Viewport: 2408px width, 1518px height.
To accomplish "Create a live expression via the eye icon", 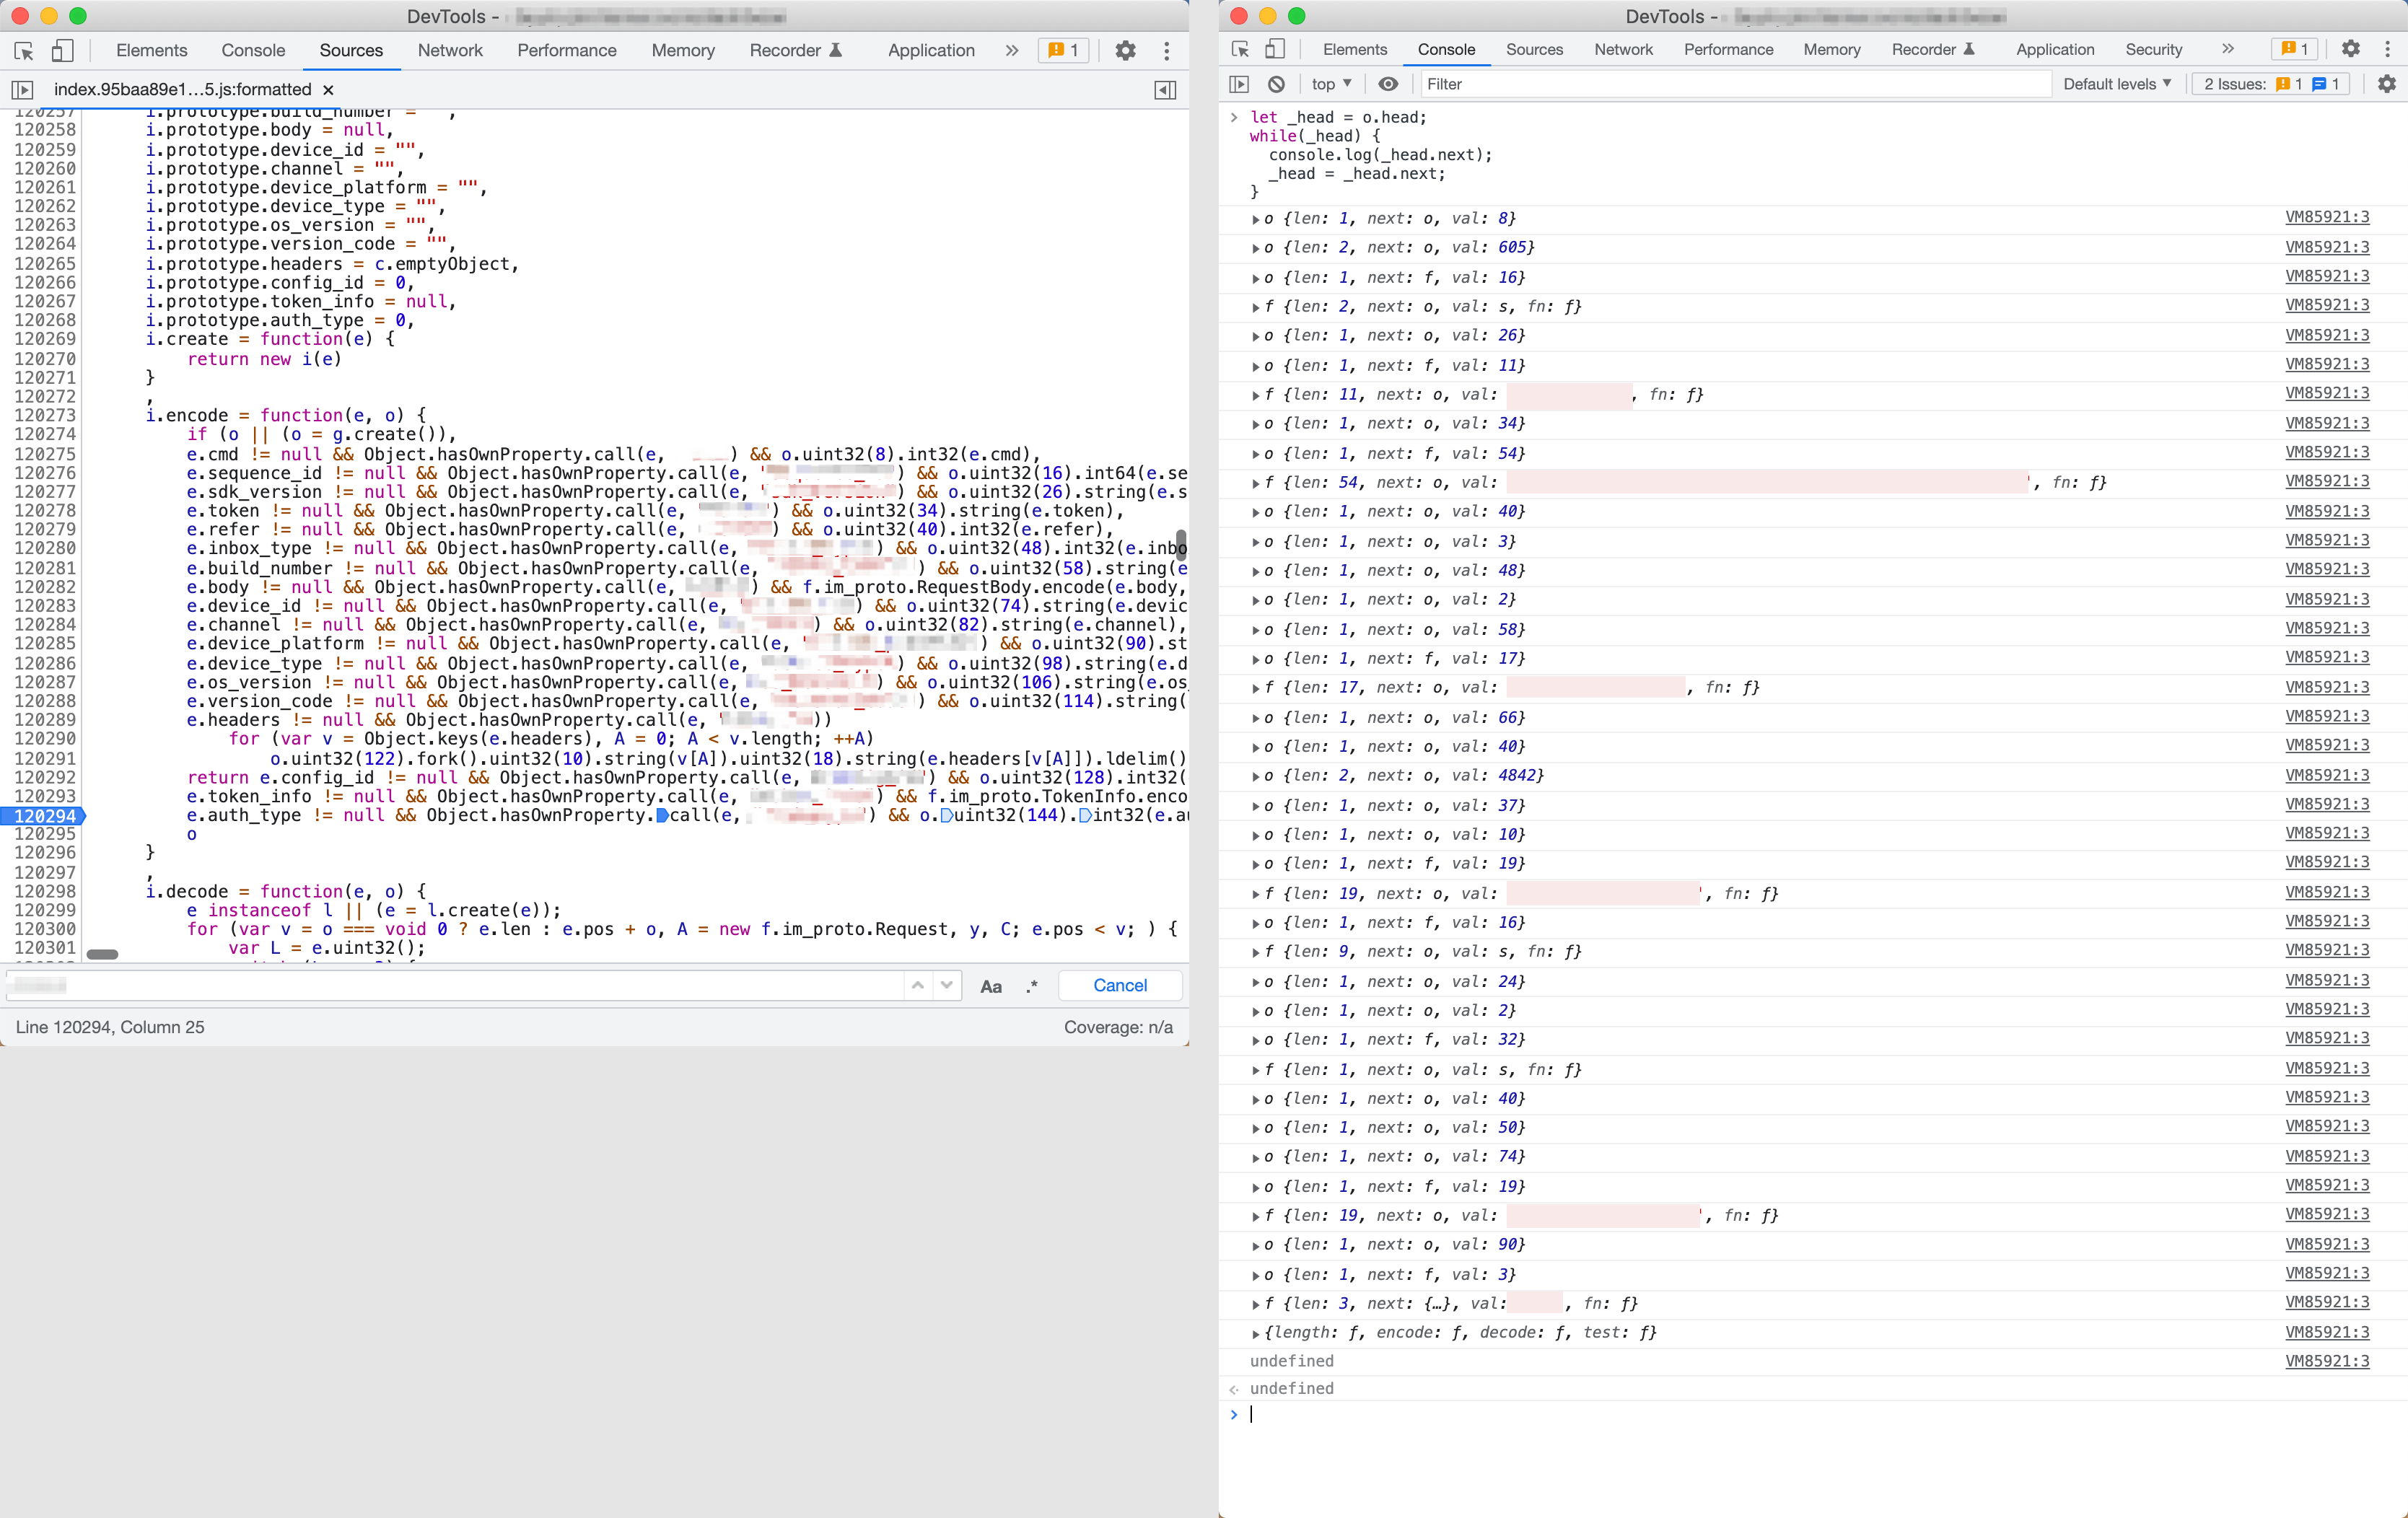I will point(1388,84).
